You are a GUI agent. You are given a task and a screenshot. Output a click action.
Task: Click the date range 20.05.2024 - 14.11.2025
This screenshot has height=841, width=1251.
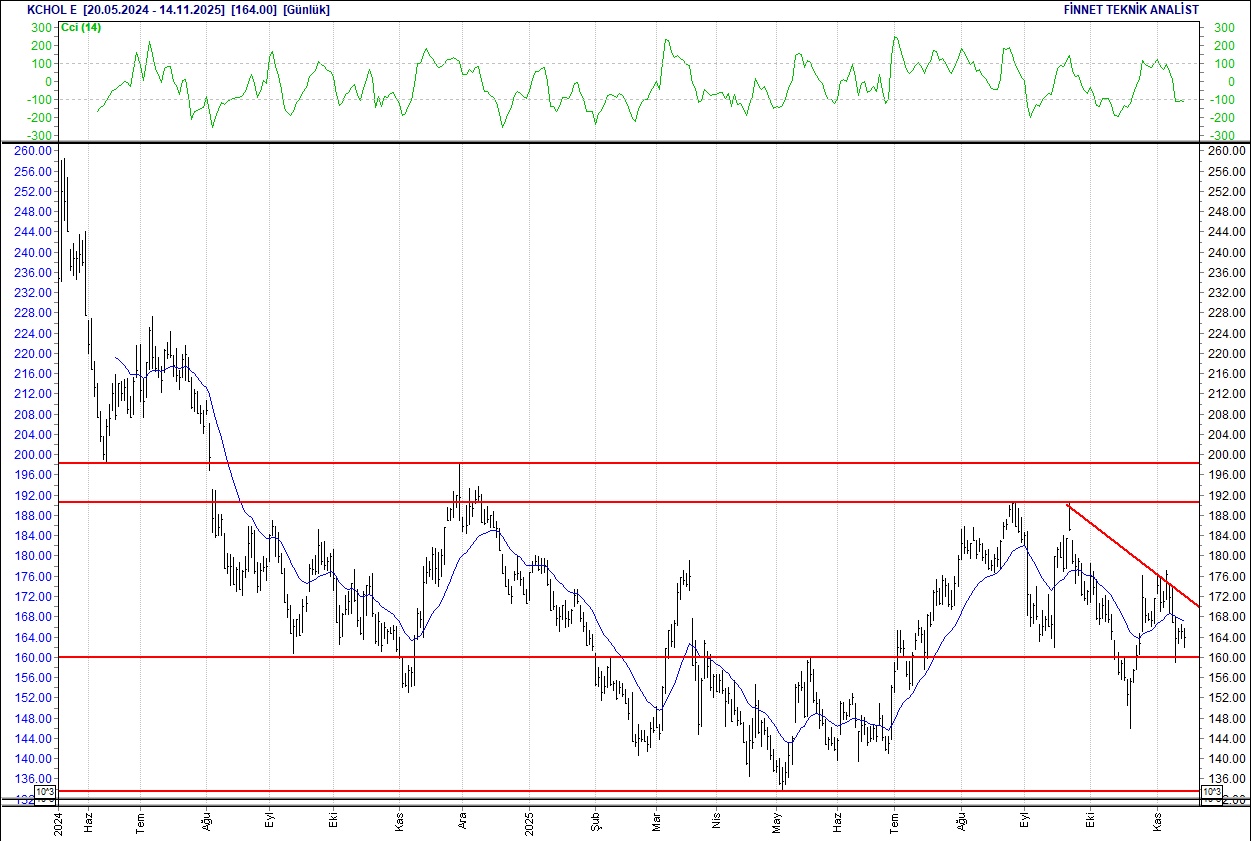point(154,10)
